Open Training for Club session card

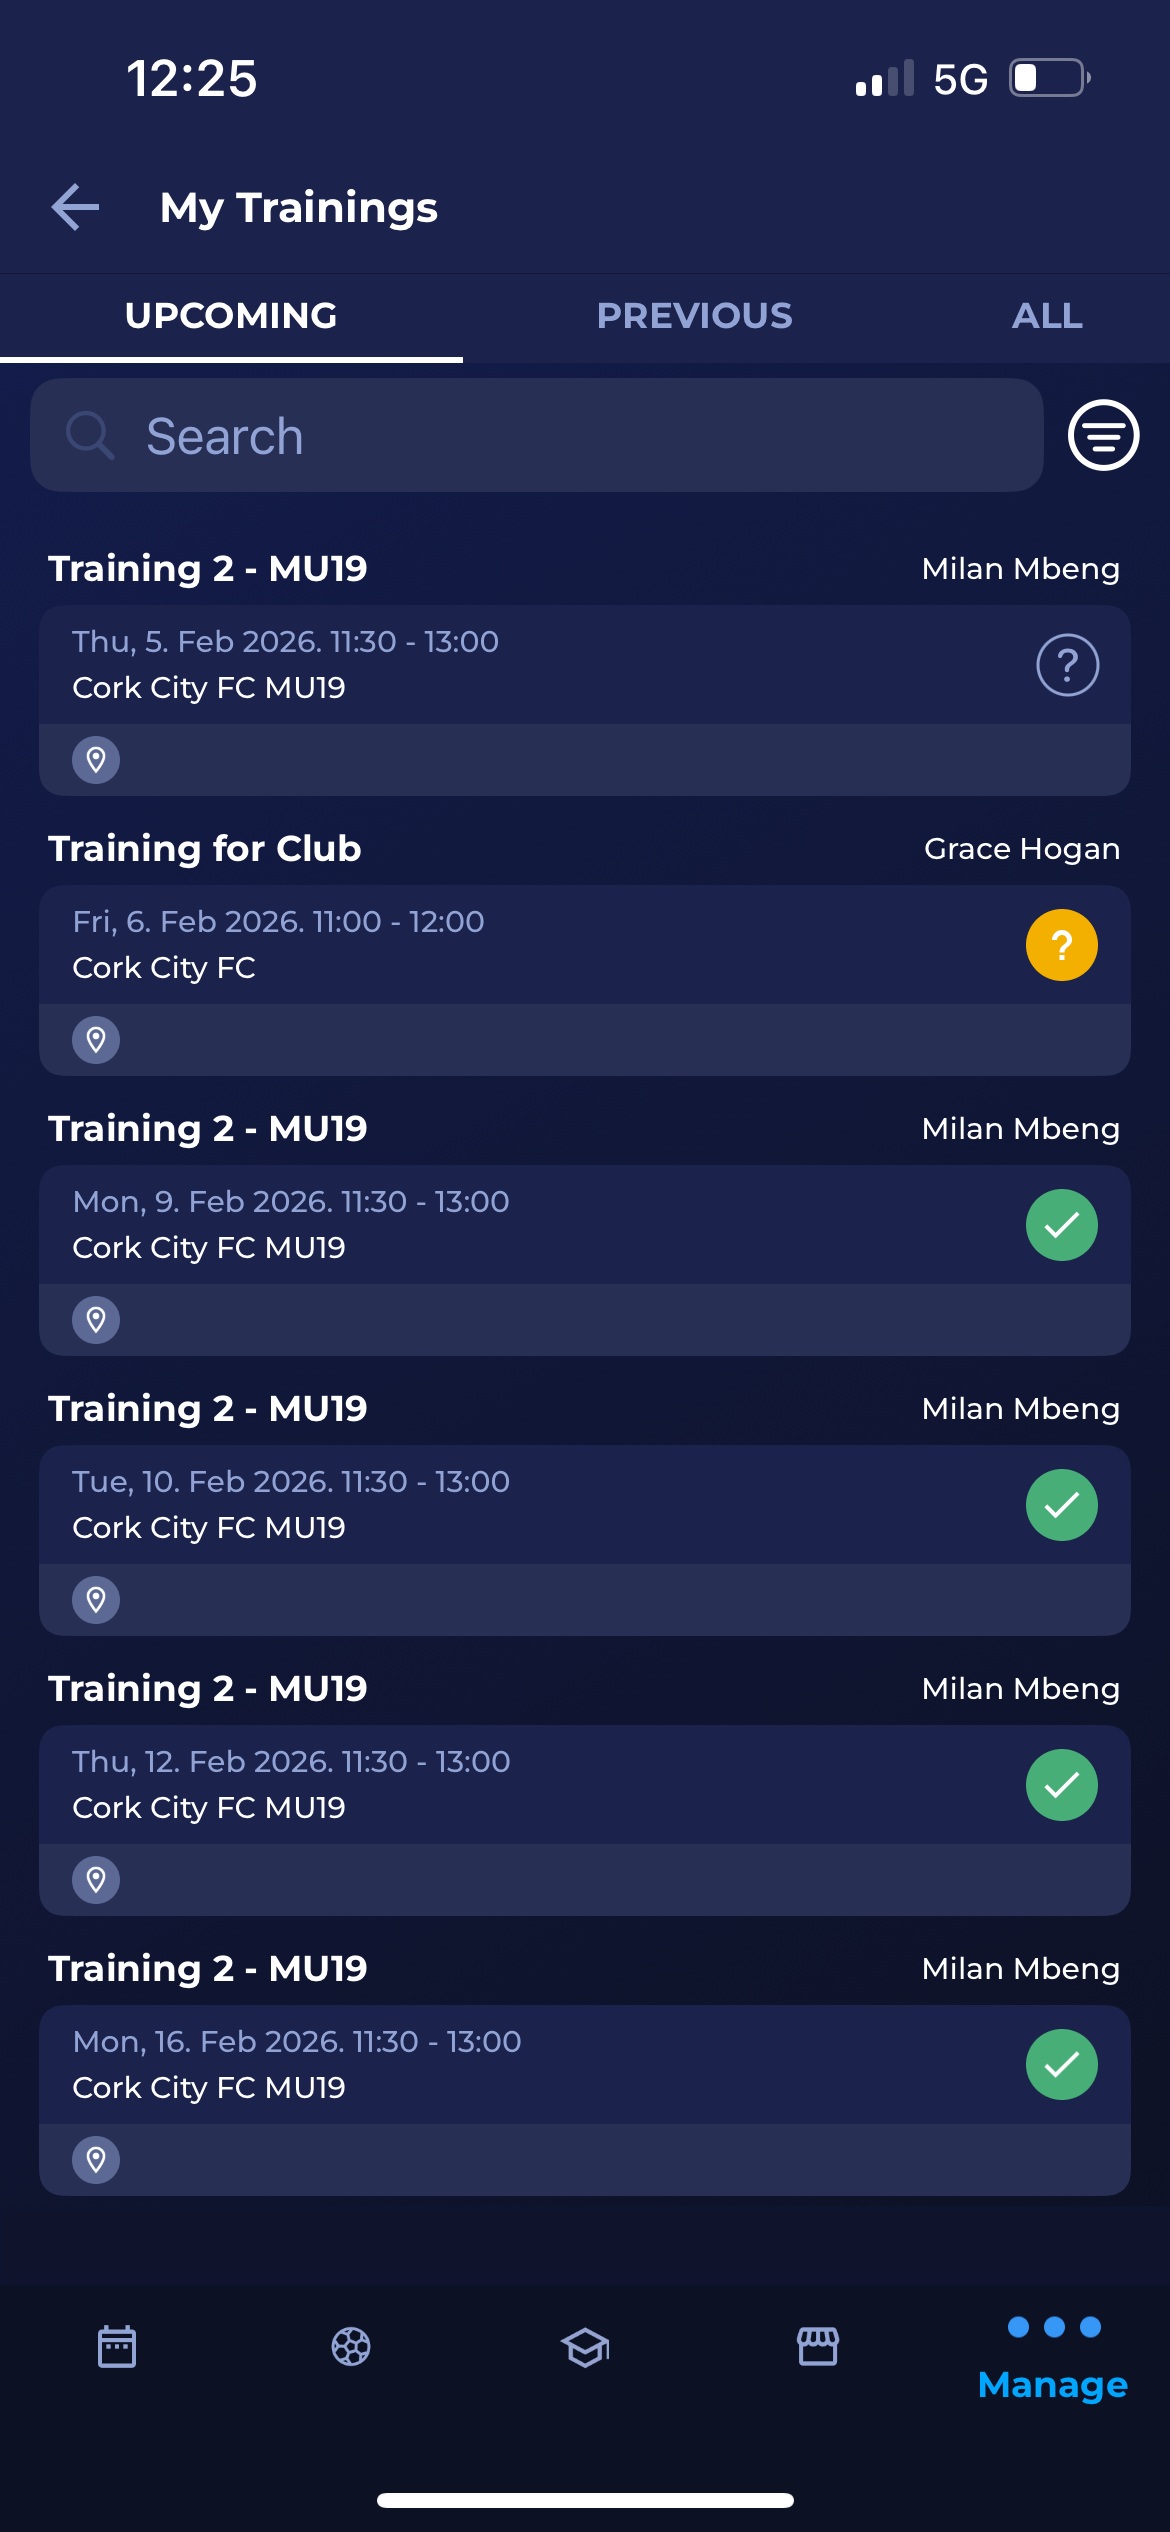(x=500, y=945)
